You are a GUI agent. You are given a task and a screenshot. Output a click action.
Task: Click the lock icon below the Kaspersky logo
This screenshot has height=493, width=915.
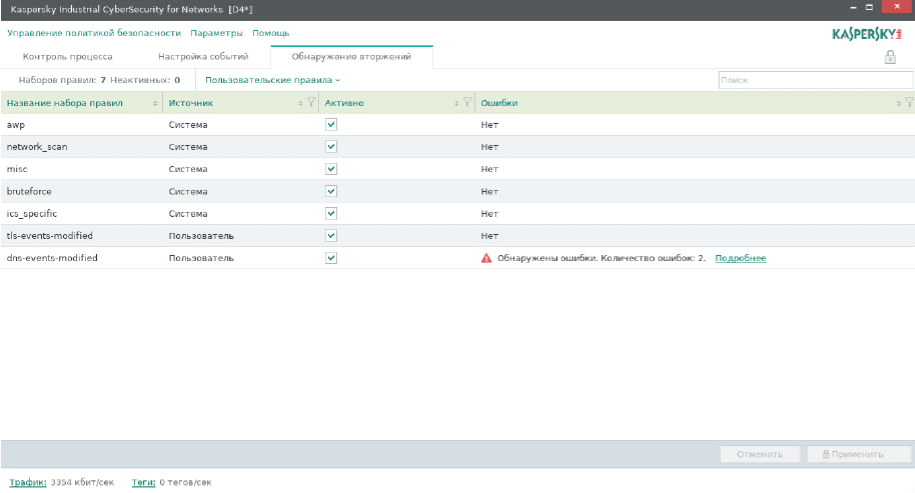point(889,57)
